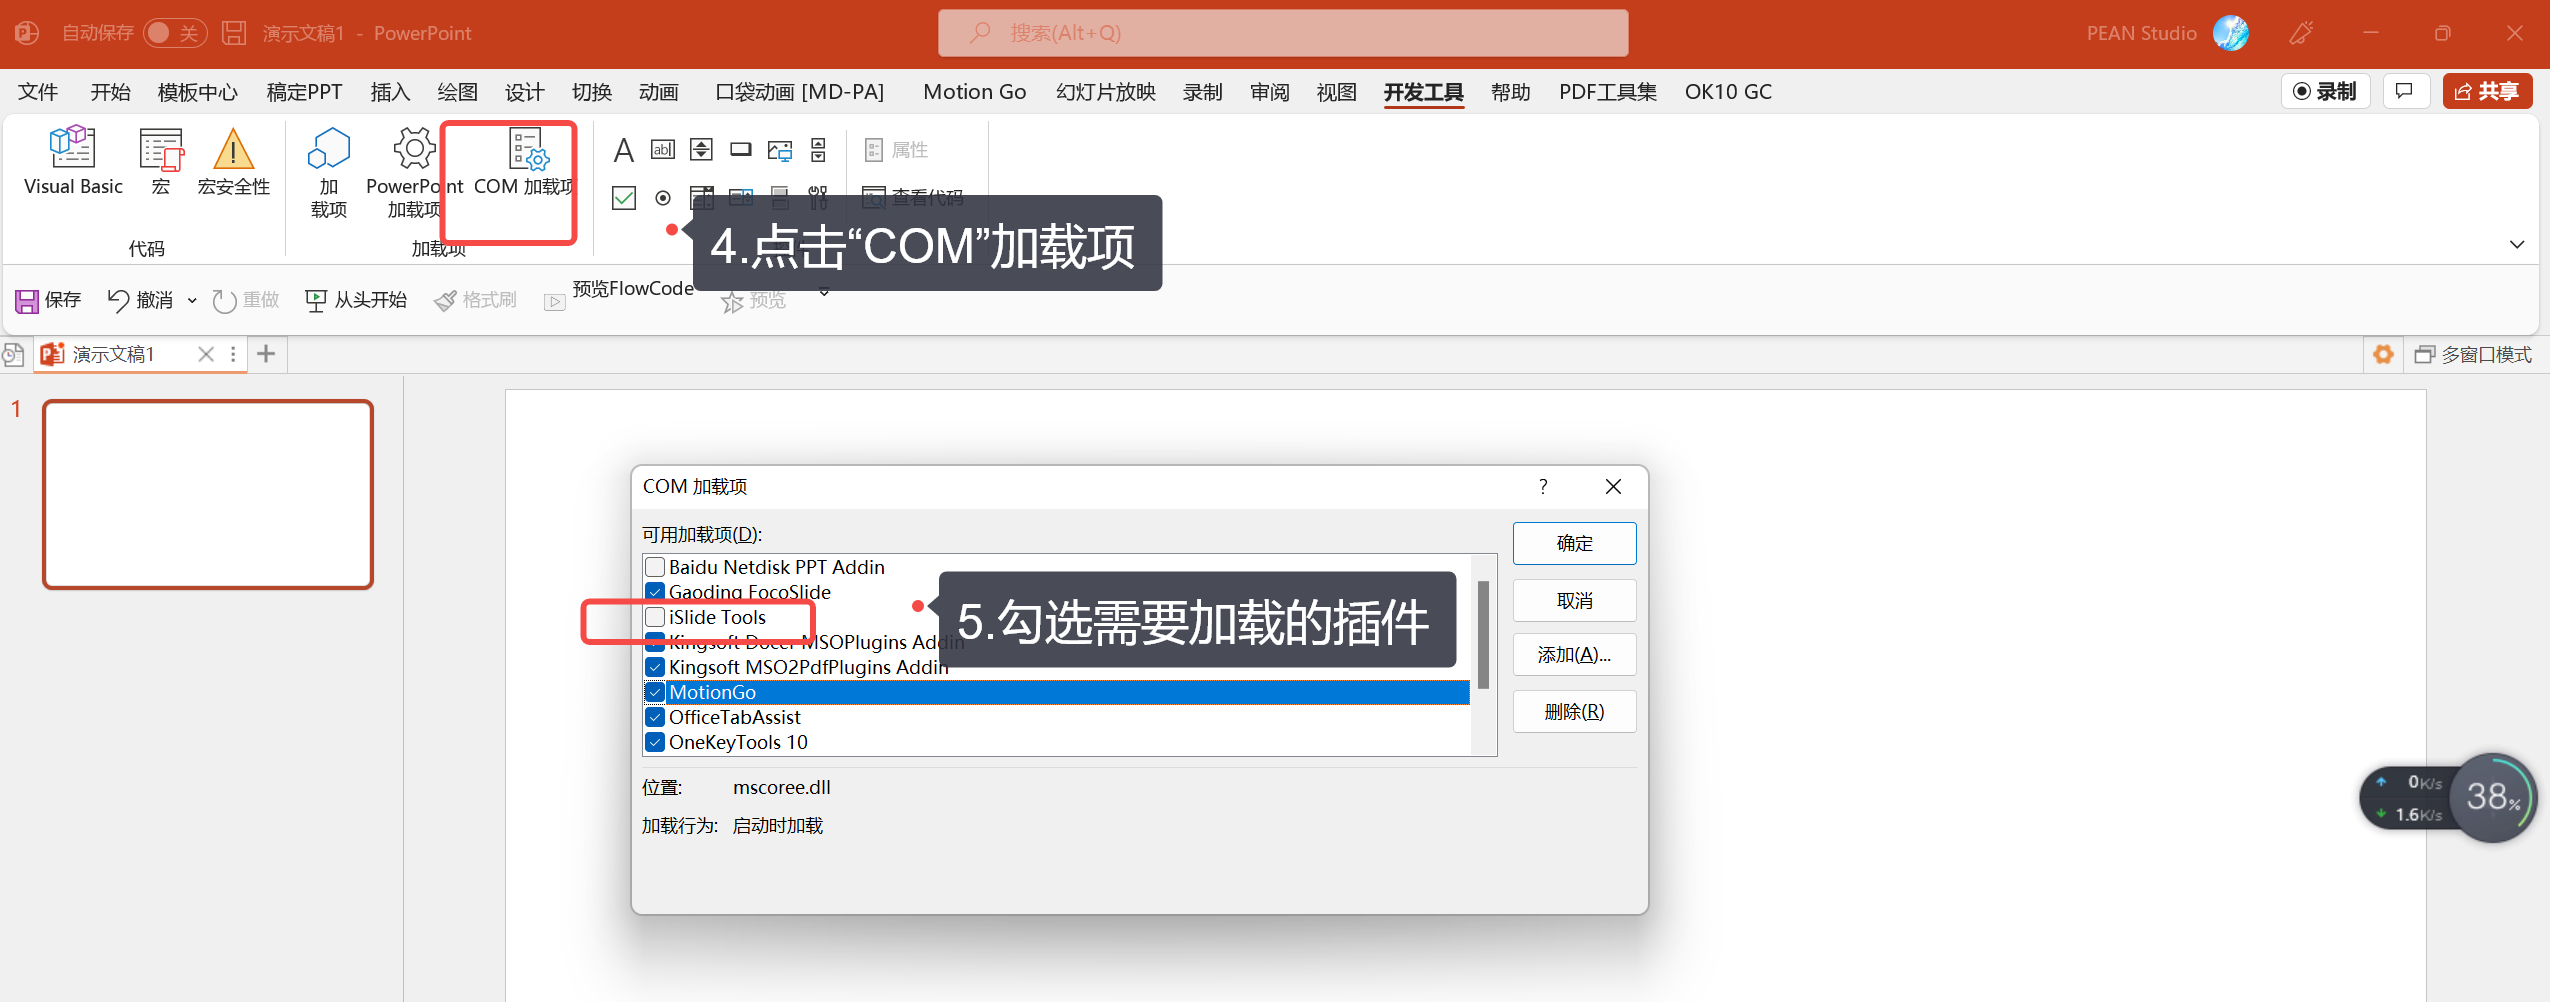Viewport: 2550px width, 1002px height.
Task: Check the iSlide Tools checkbox
Action: click(x=656, y=617)
